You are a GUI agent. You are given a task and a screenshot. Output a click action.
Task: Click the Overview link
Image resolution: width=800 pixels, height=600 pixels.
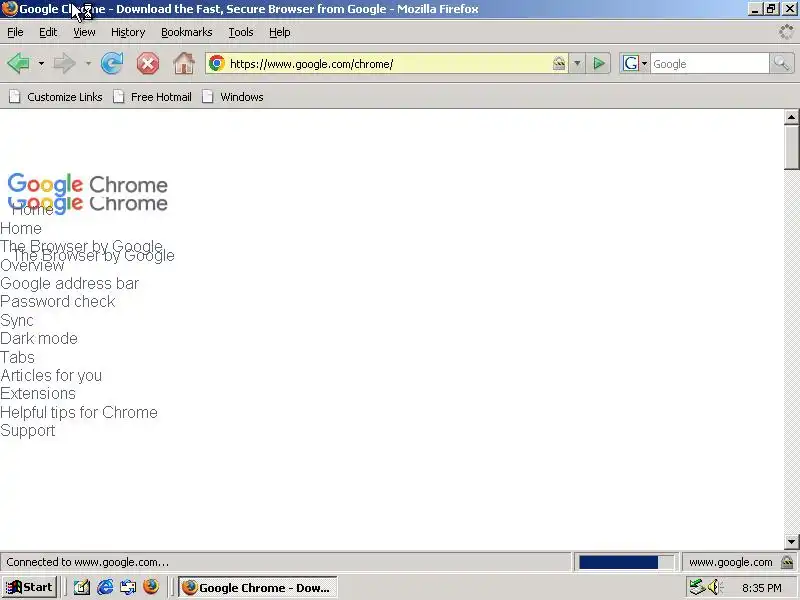[x=32, y=266]
